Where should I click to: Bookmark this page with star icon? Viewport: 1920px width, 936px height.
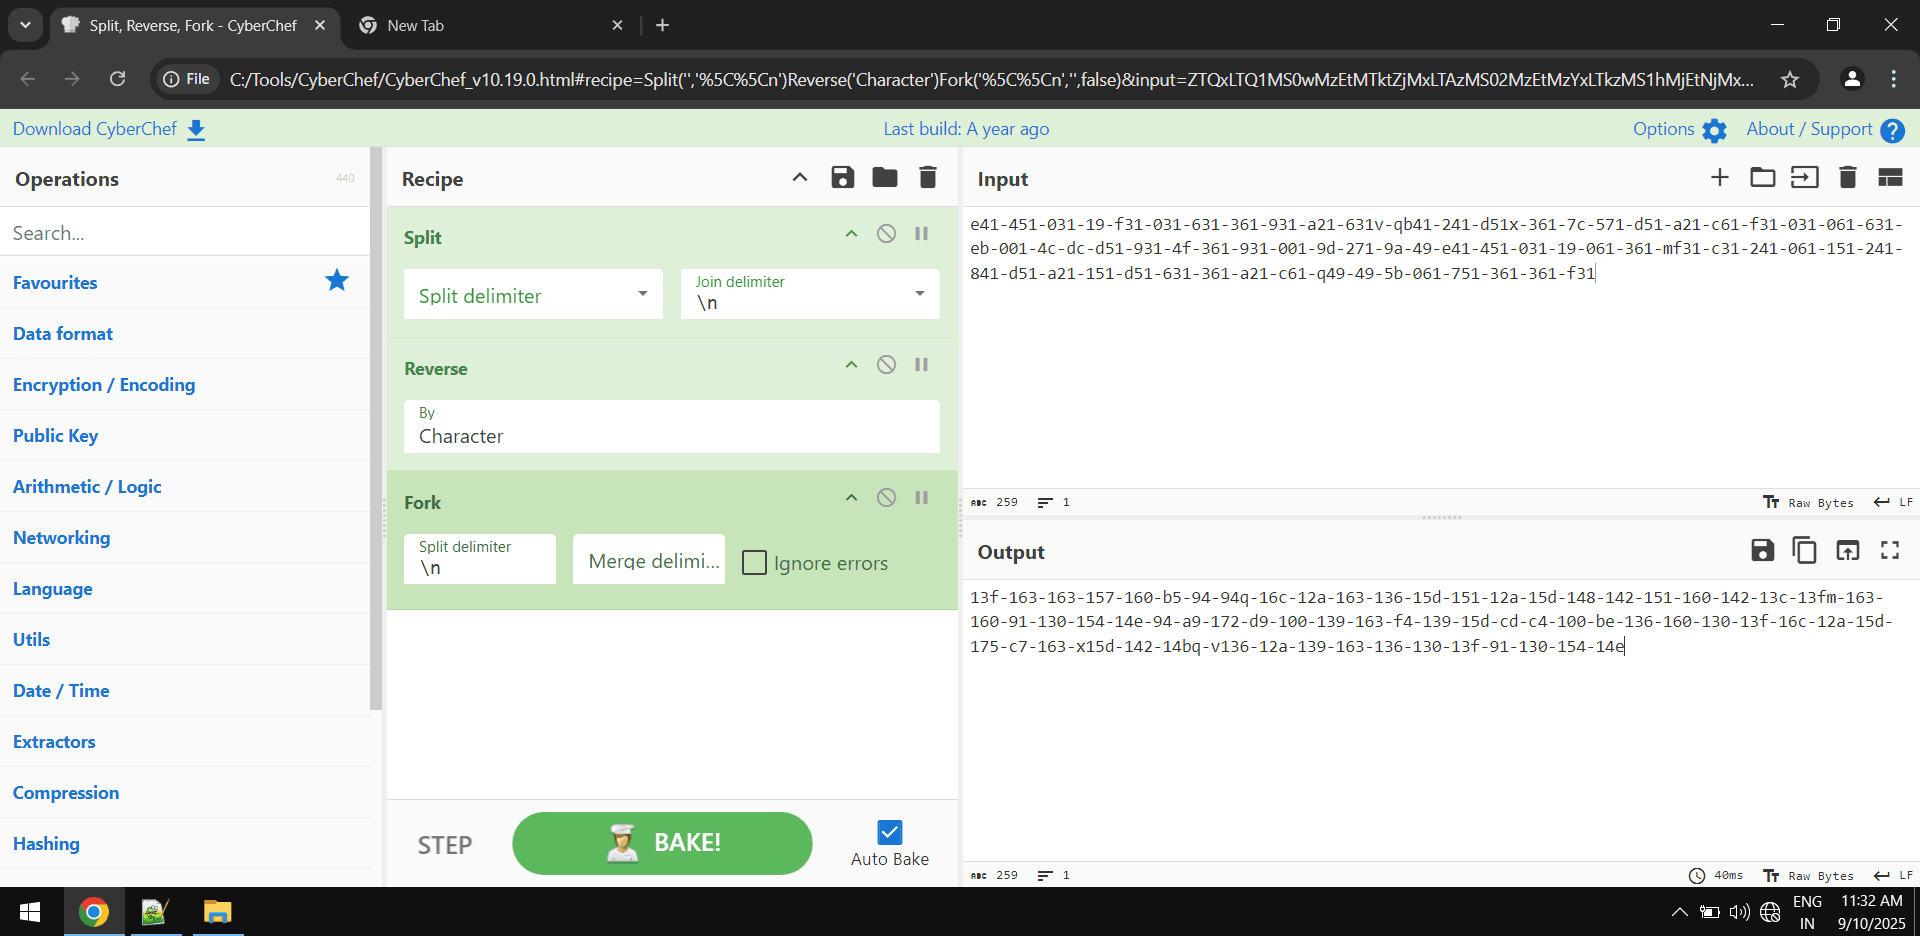[x=1789, y=79]
